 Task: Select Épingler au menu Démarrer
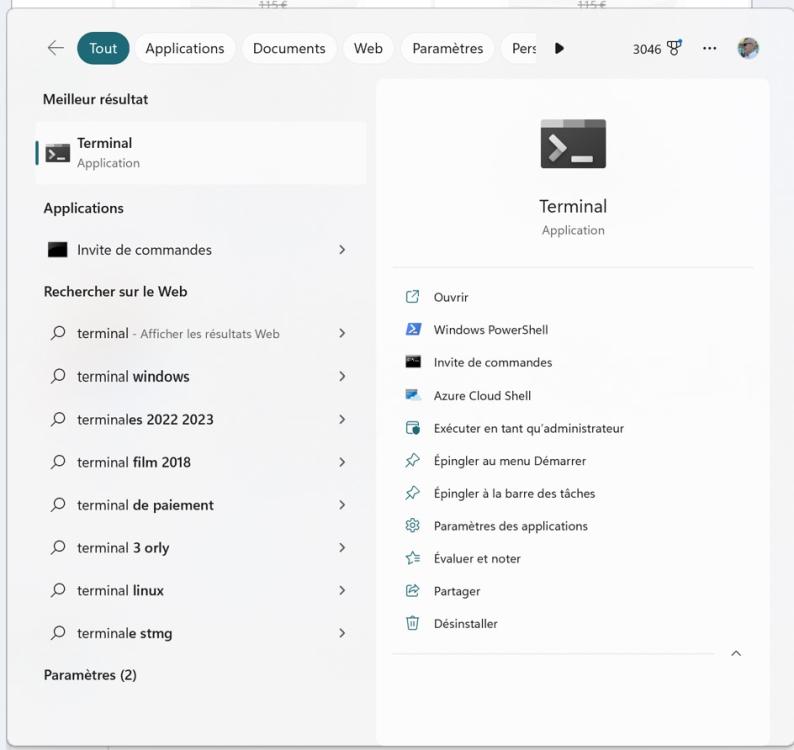click(x=509, y=461)
